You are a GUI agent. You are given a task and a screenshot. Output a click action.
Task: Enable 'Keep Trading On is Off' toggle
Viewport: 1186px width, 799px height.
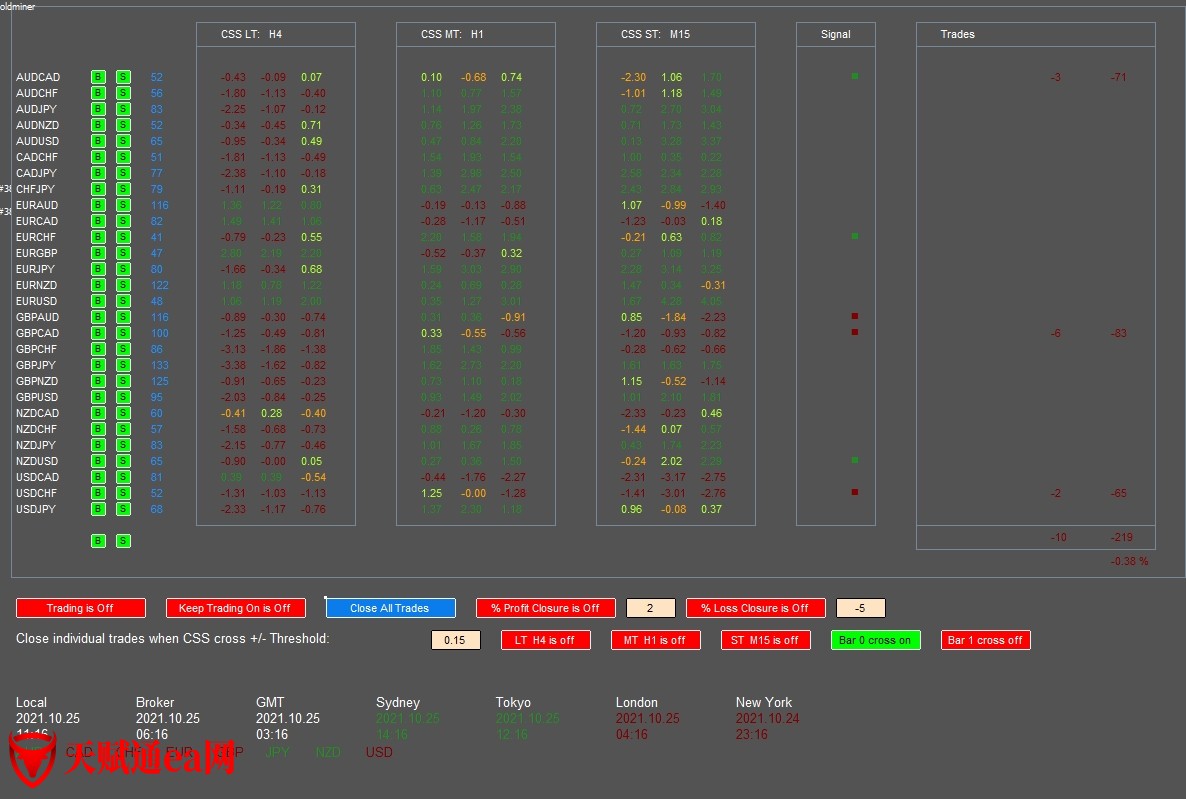(x=235, y=608)
